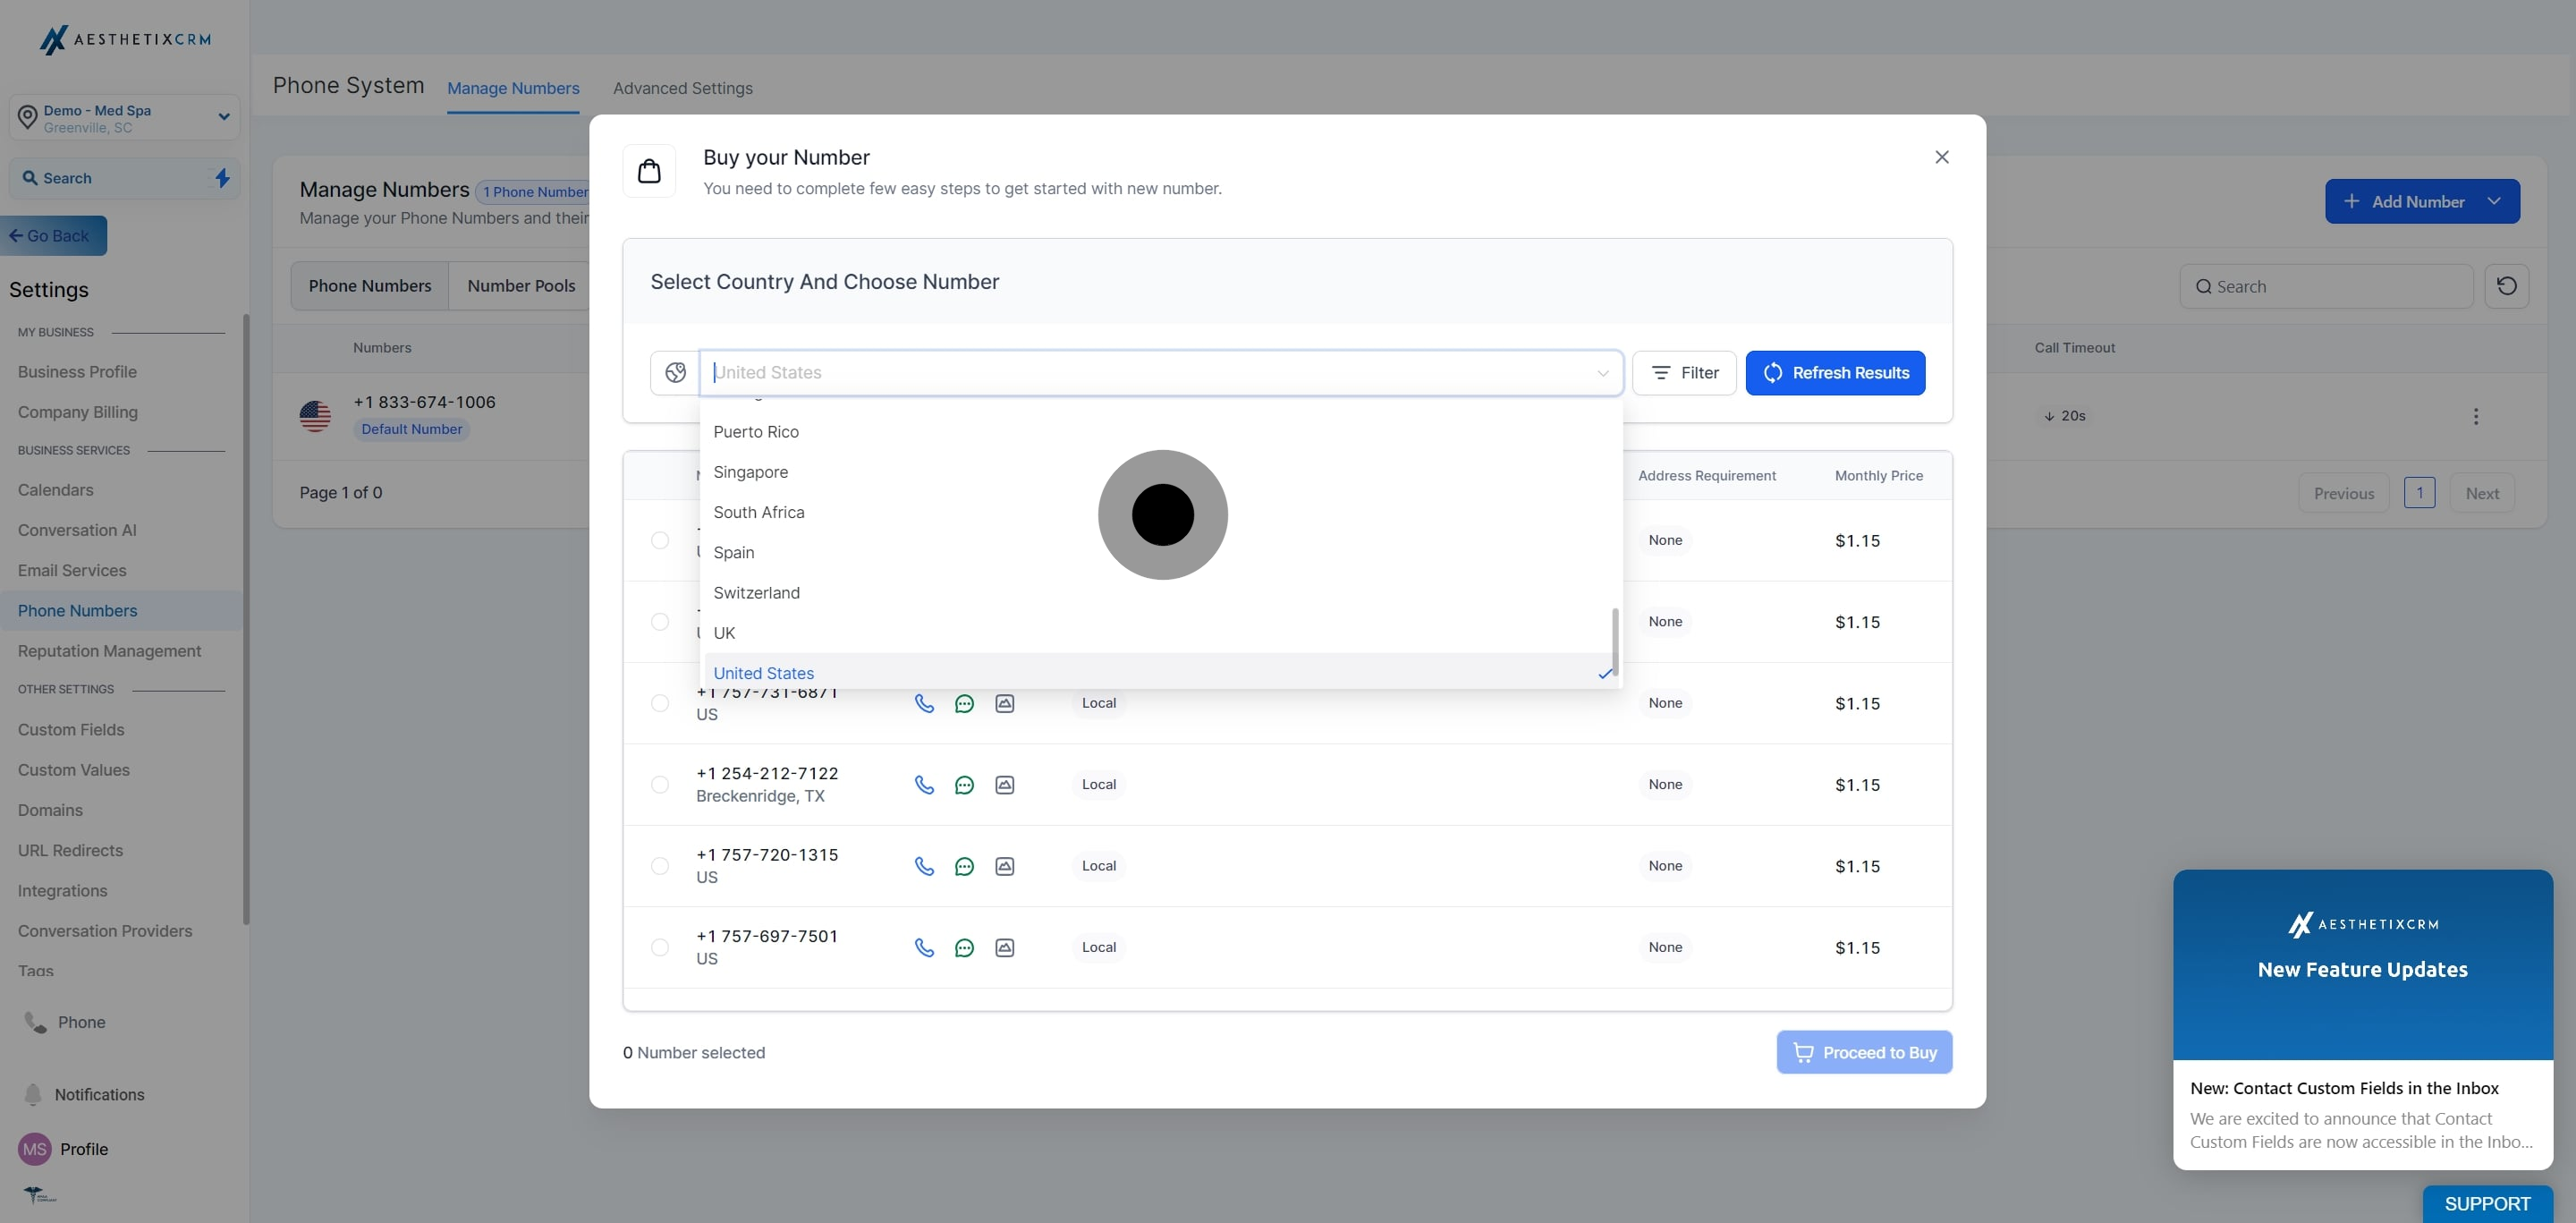
Task: Click the refresh icon next to Search box
Action: (x=2506, y=287)
